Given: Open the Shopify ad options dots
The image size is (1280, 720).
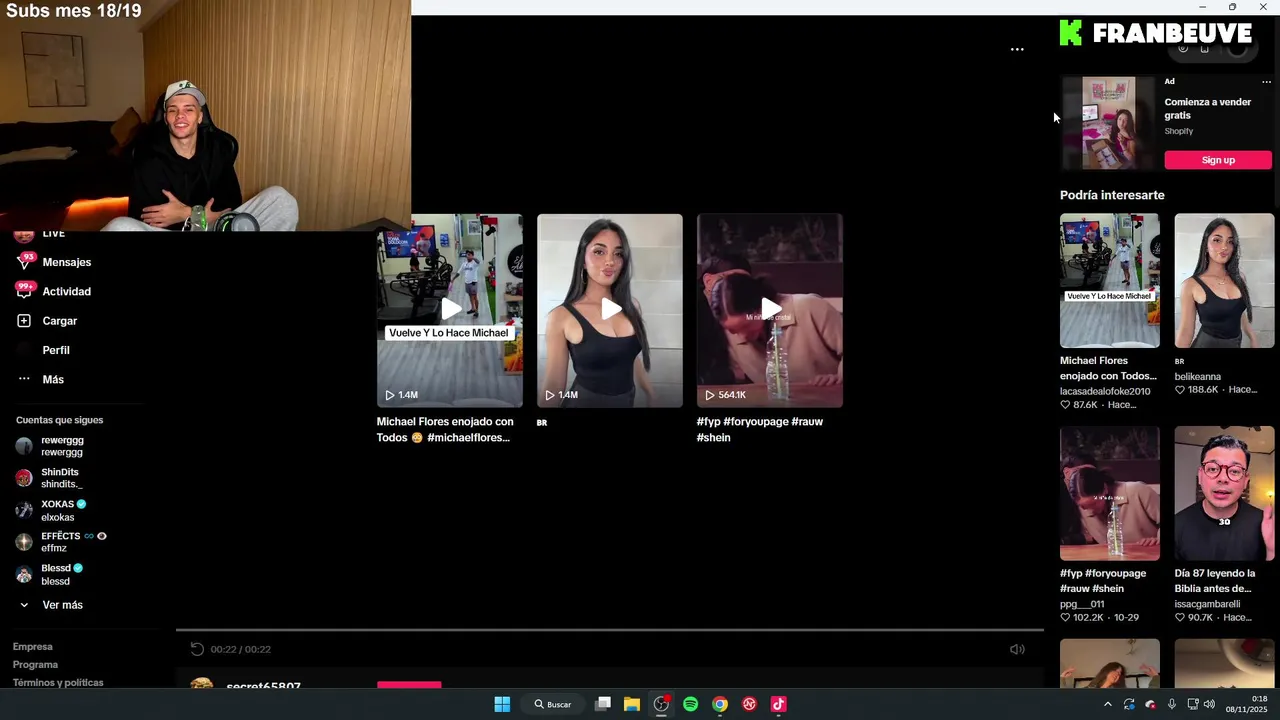Looking at the screenshot, I should point(1266,82).
